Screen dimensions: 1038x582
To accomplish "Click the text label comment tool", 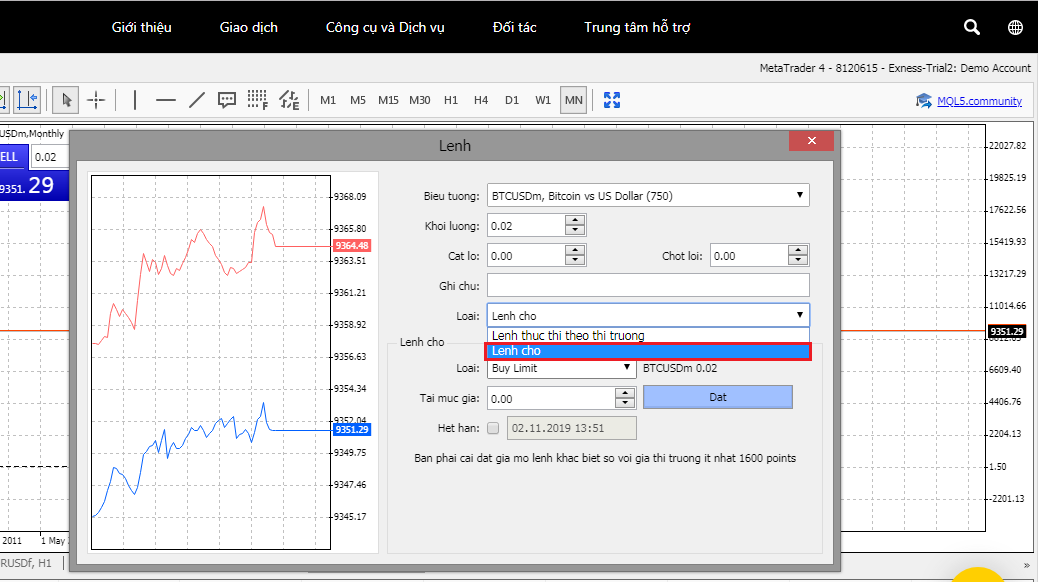I will pyautogui.click(x=227, y=100).
